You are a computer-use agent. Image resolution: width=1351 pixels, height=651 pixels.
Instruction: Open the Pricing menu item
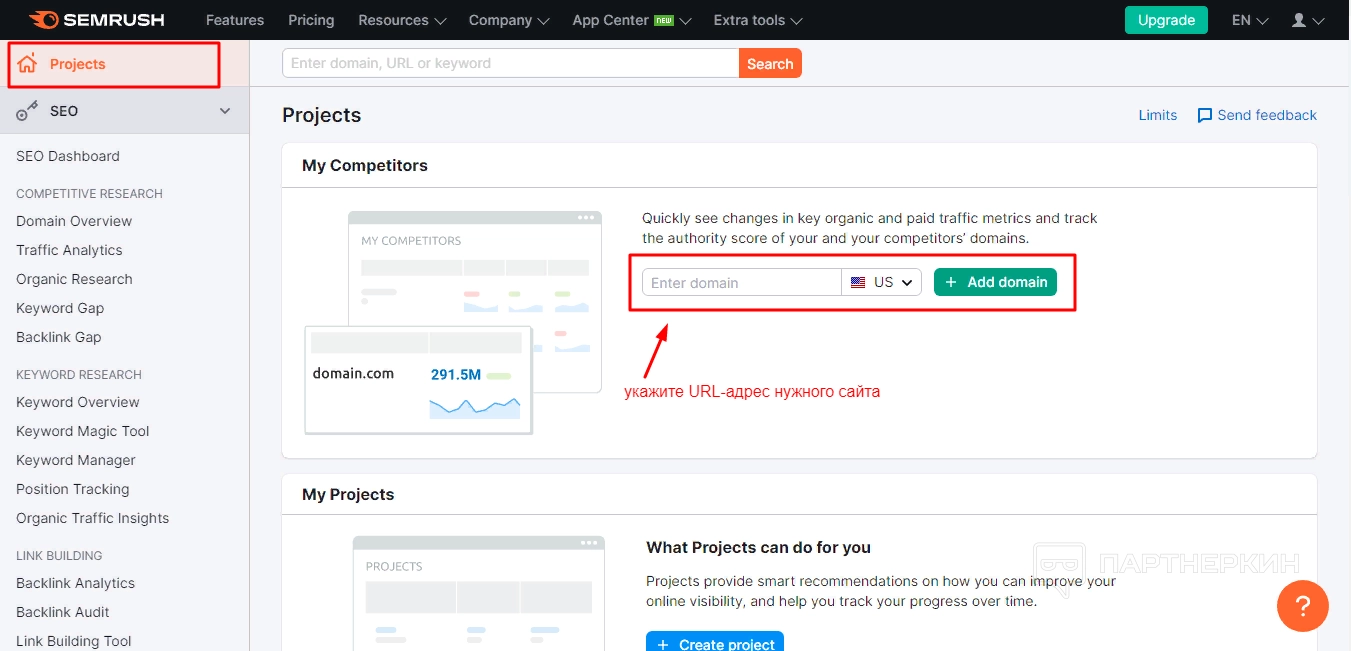[311, 20]
